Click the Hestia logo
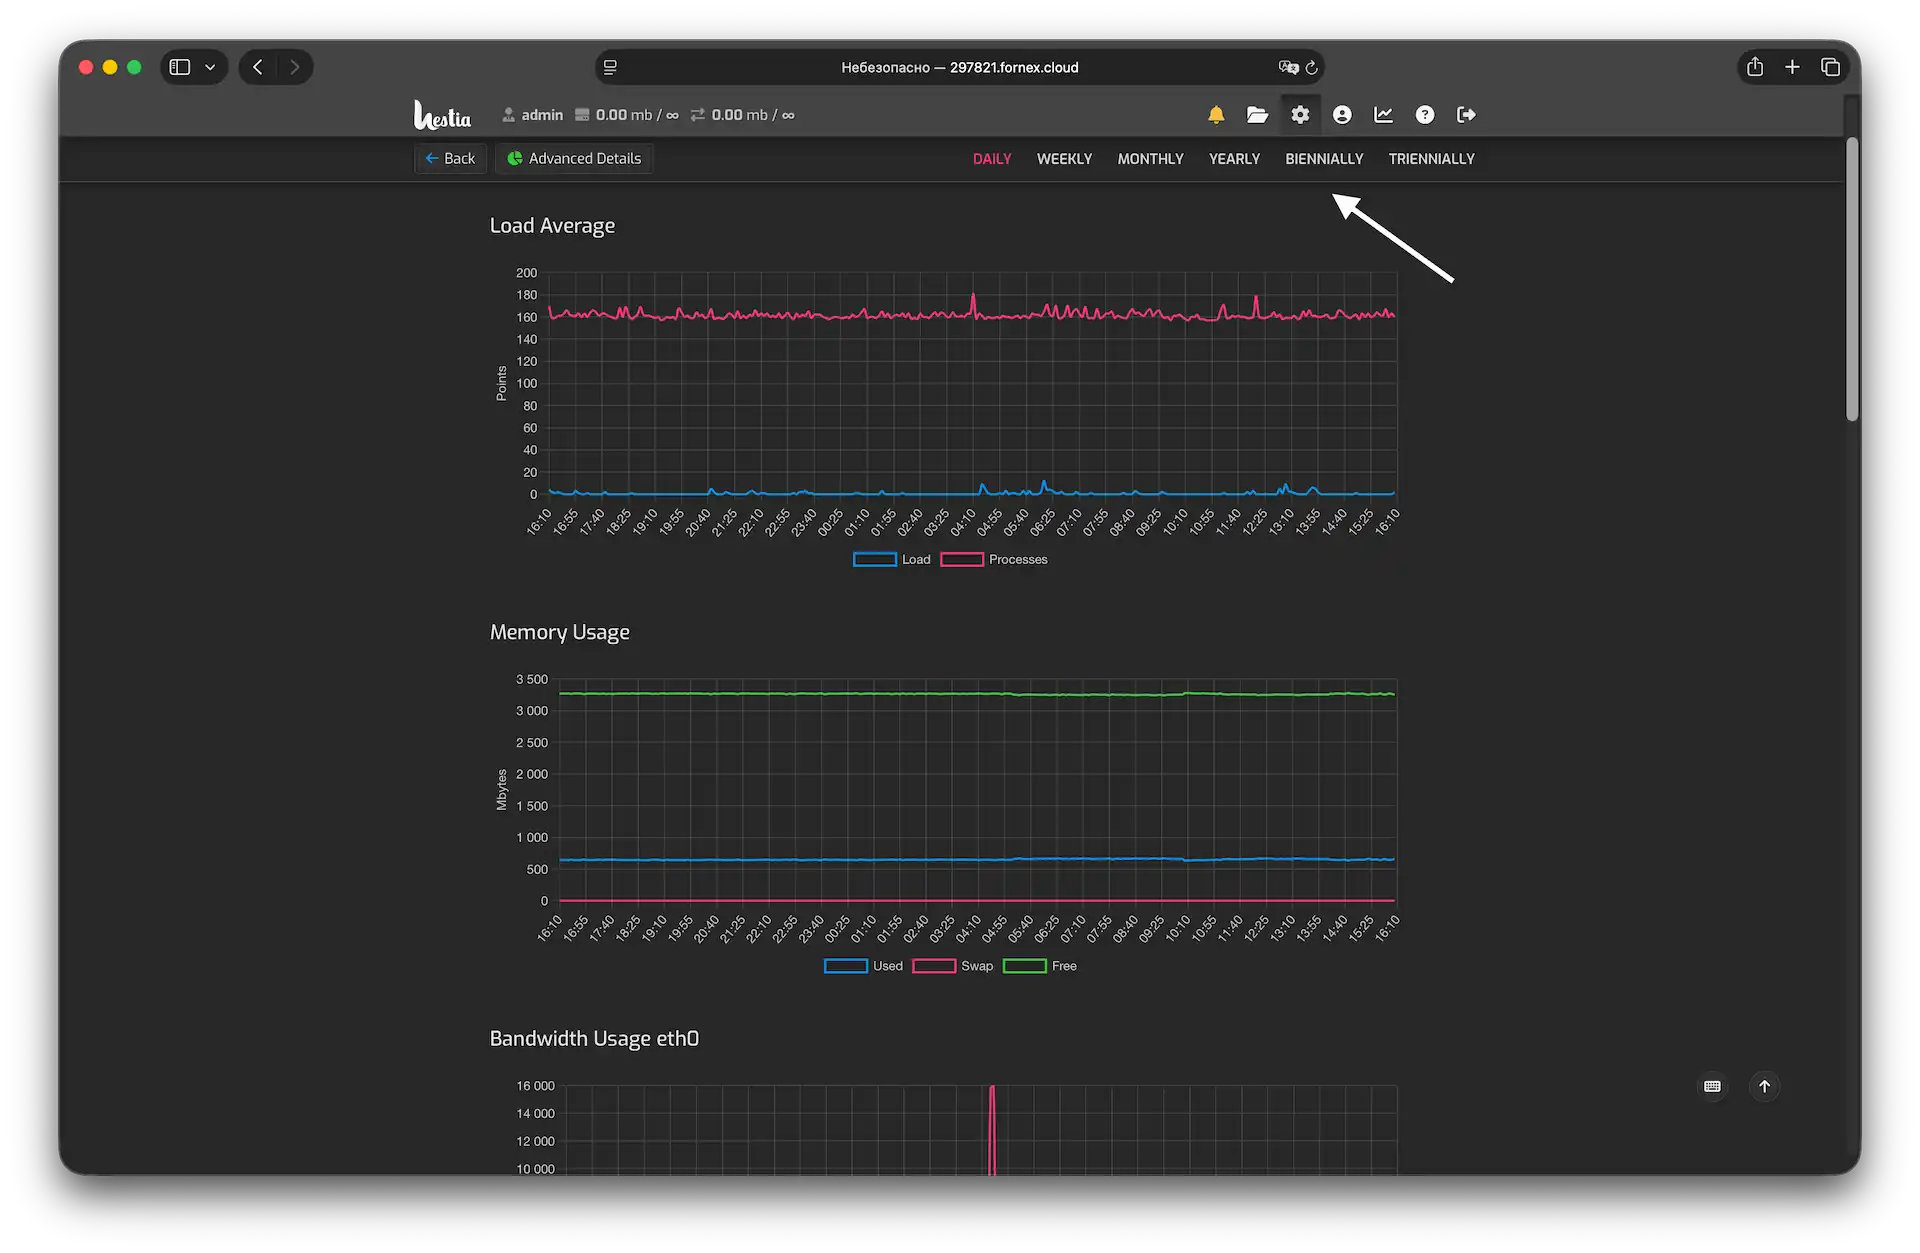 (x=442, y=115)
